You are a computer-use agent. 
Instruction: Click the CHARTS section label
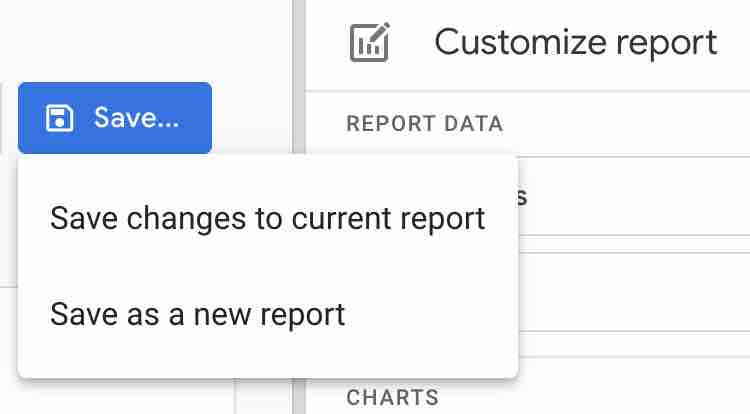pyautogui.click(x=392, y=397)
